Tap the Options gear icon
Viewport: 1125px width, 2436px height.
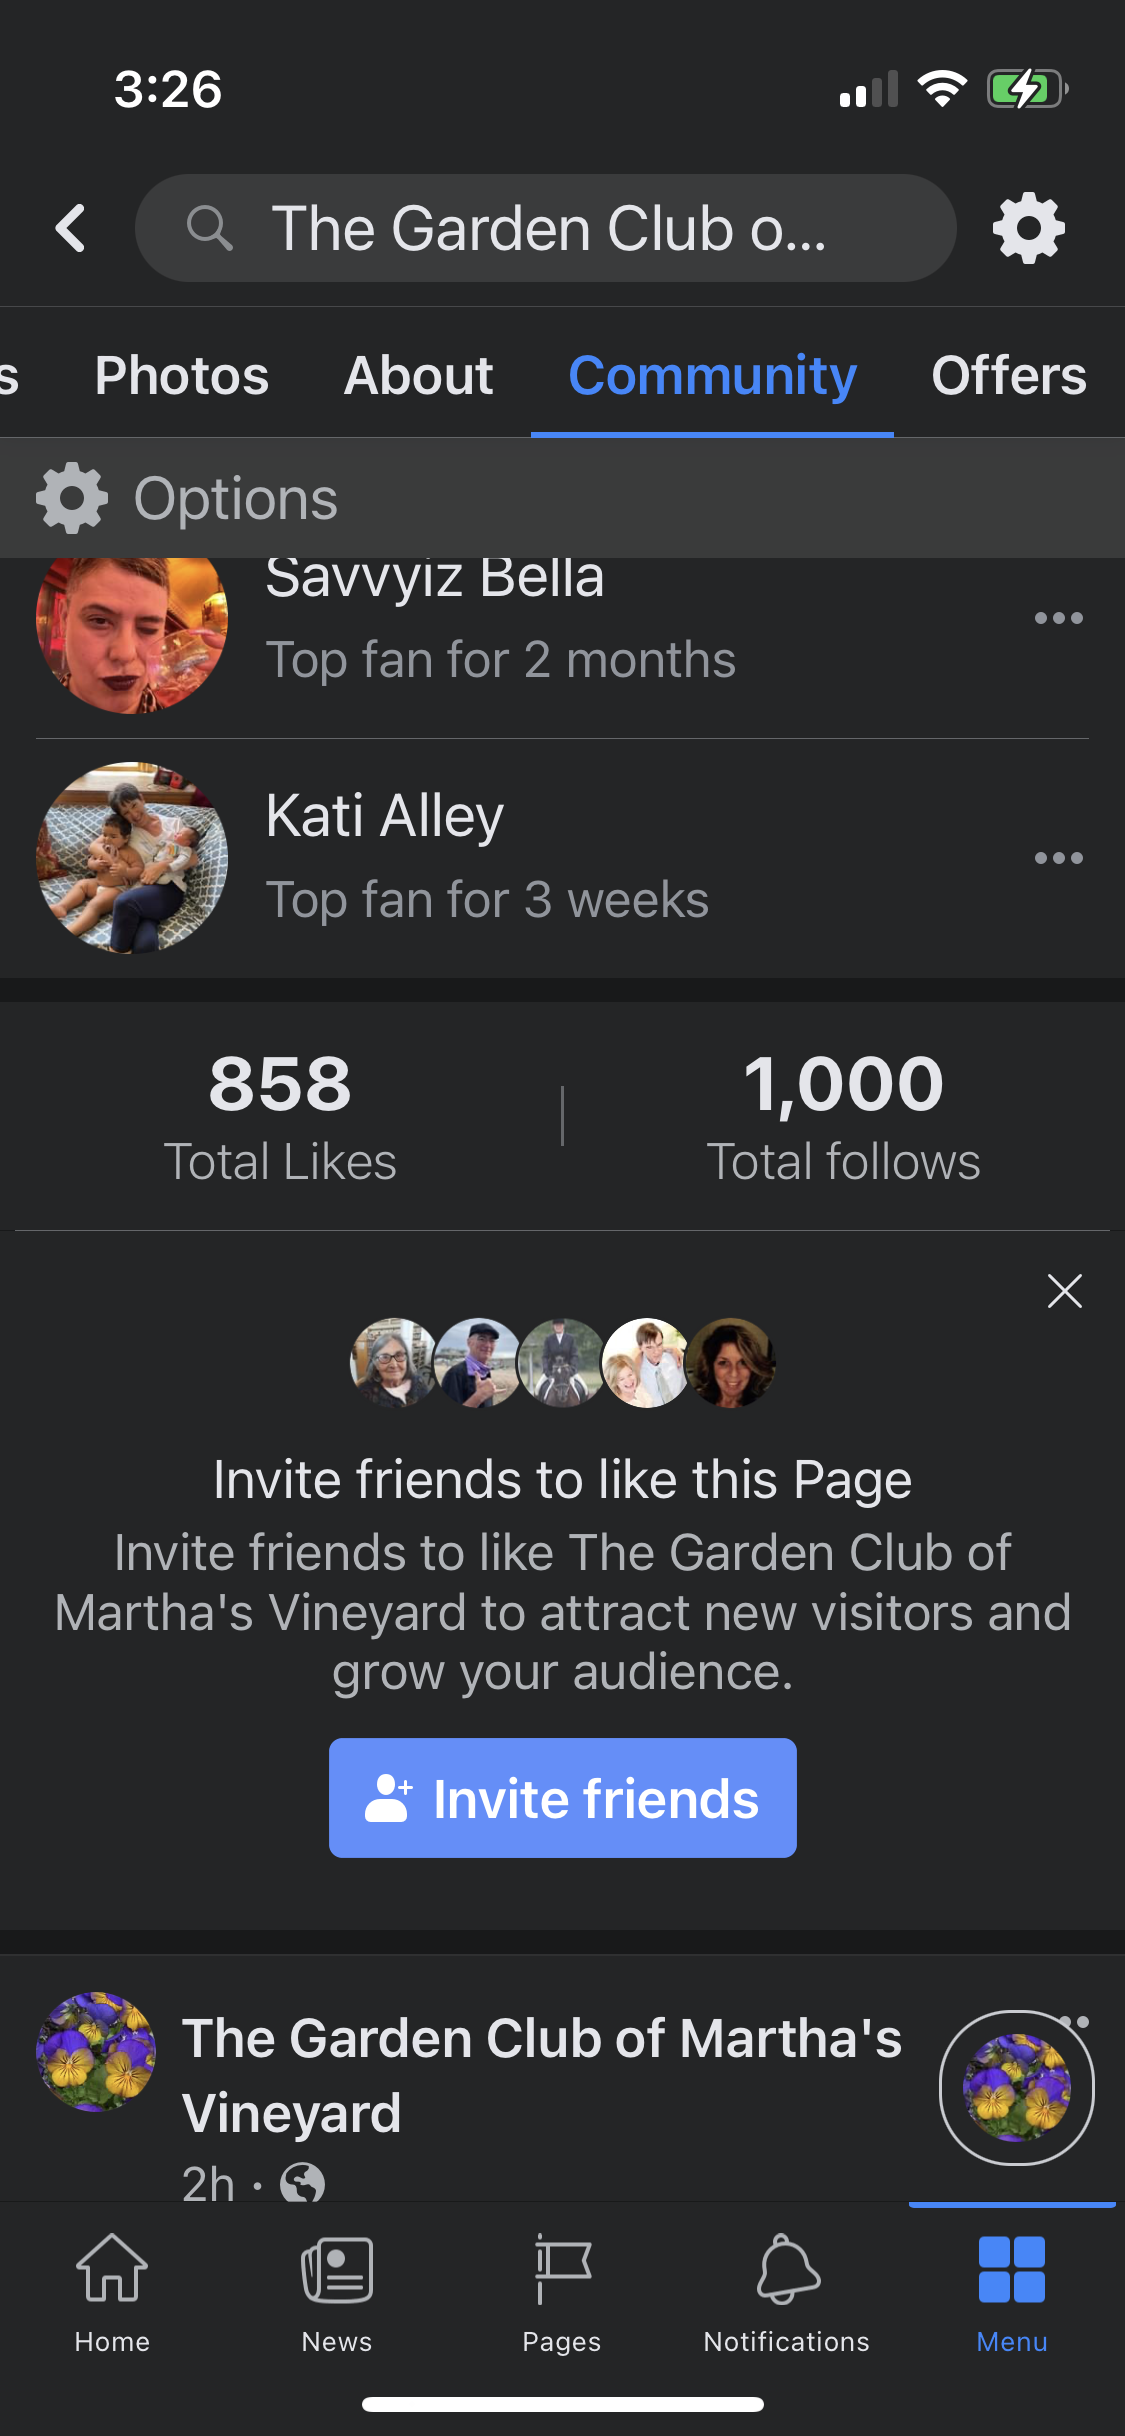click(x=72, y=498)
